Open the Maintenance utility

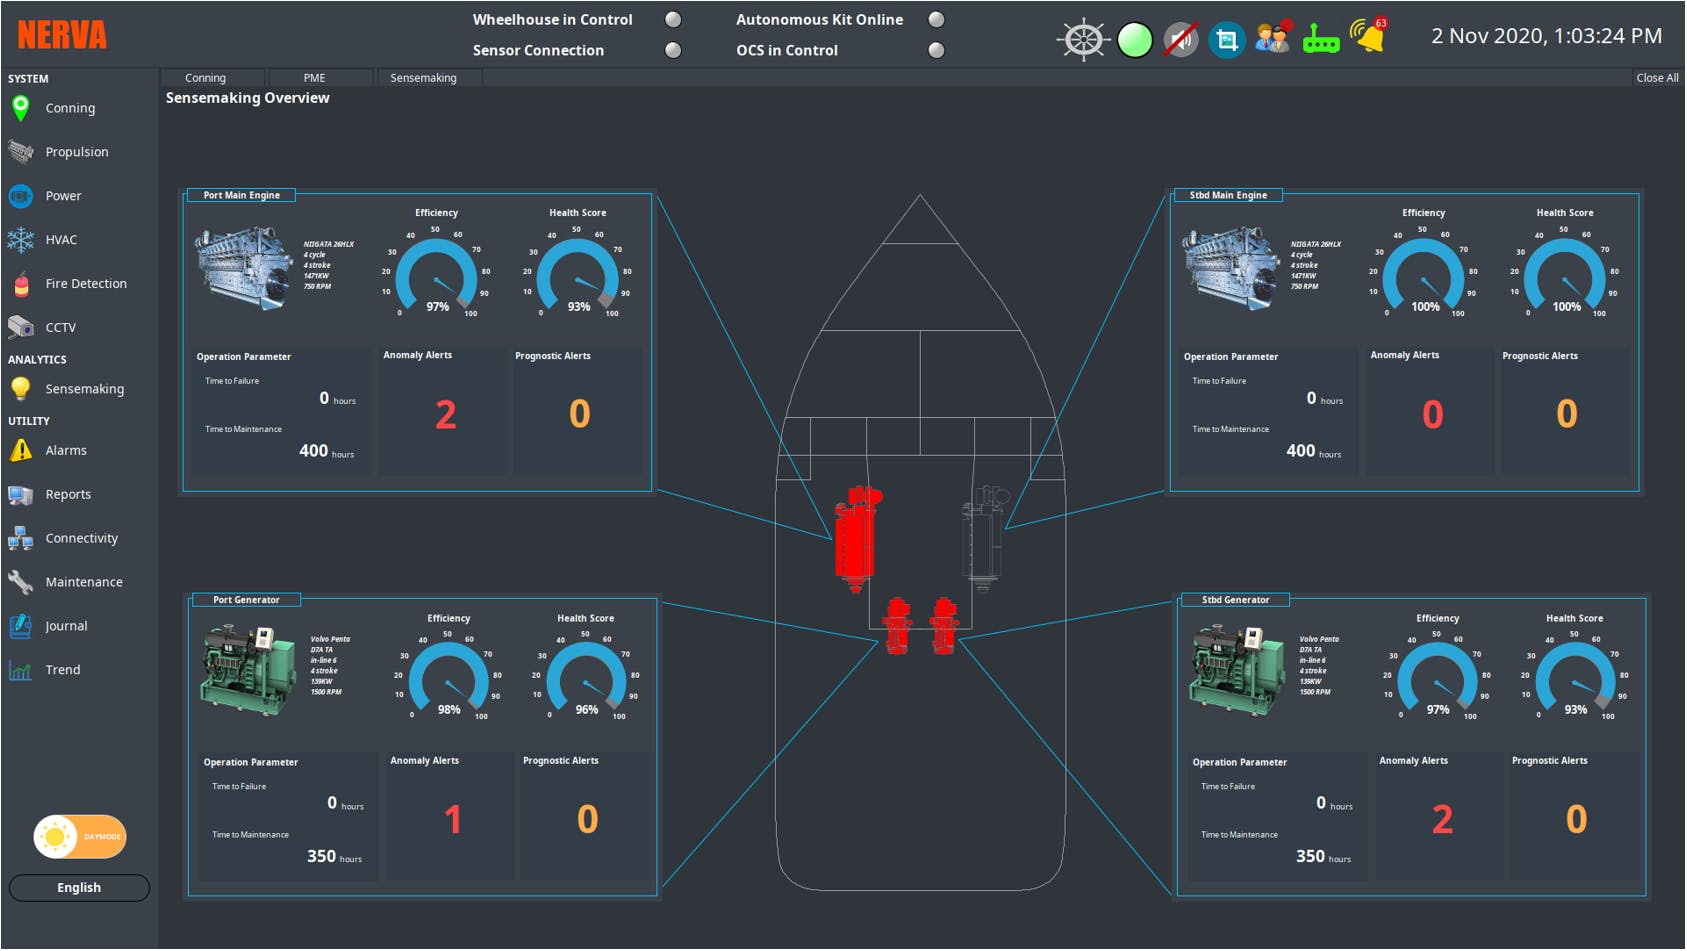[x=83, y=582]
